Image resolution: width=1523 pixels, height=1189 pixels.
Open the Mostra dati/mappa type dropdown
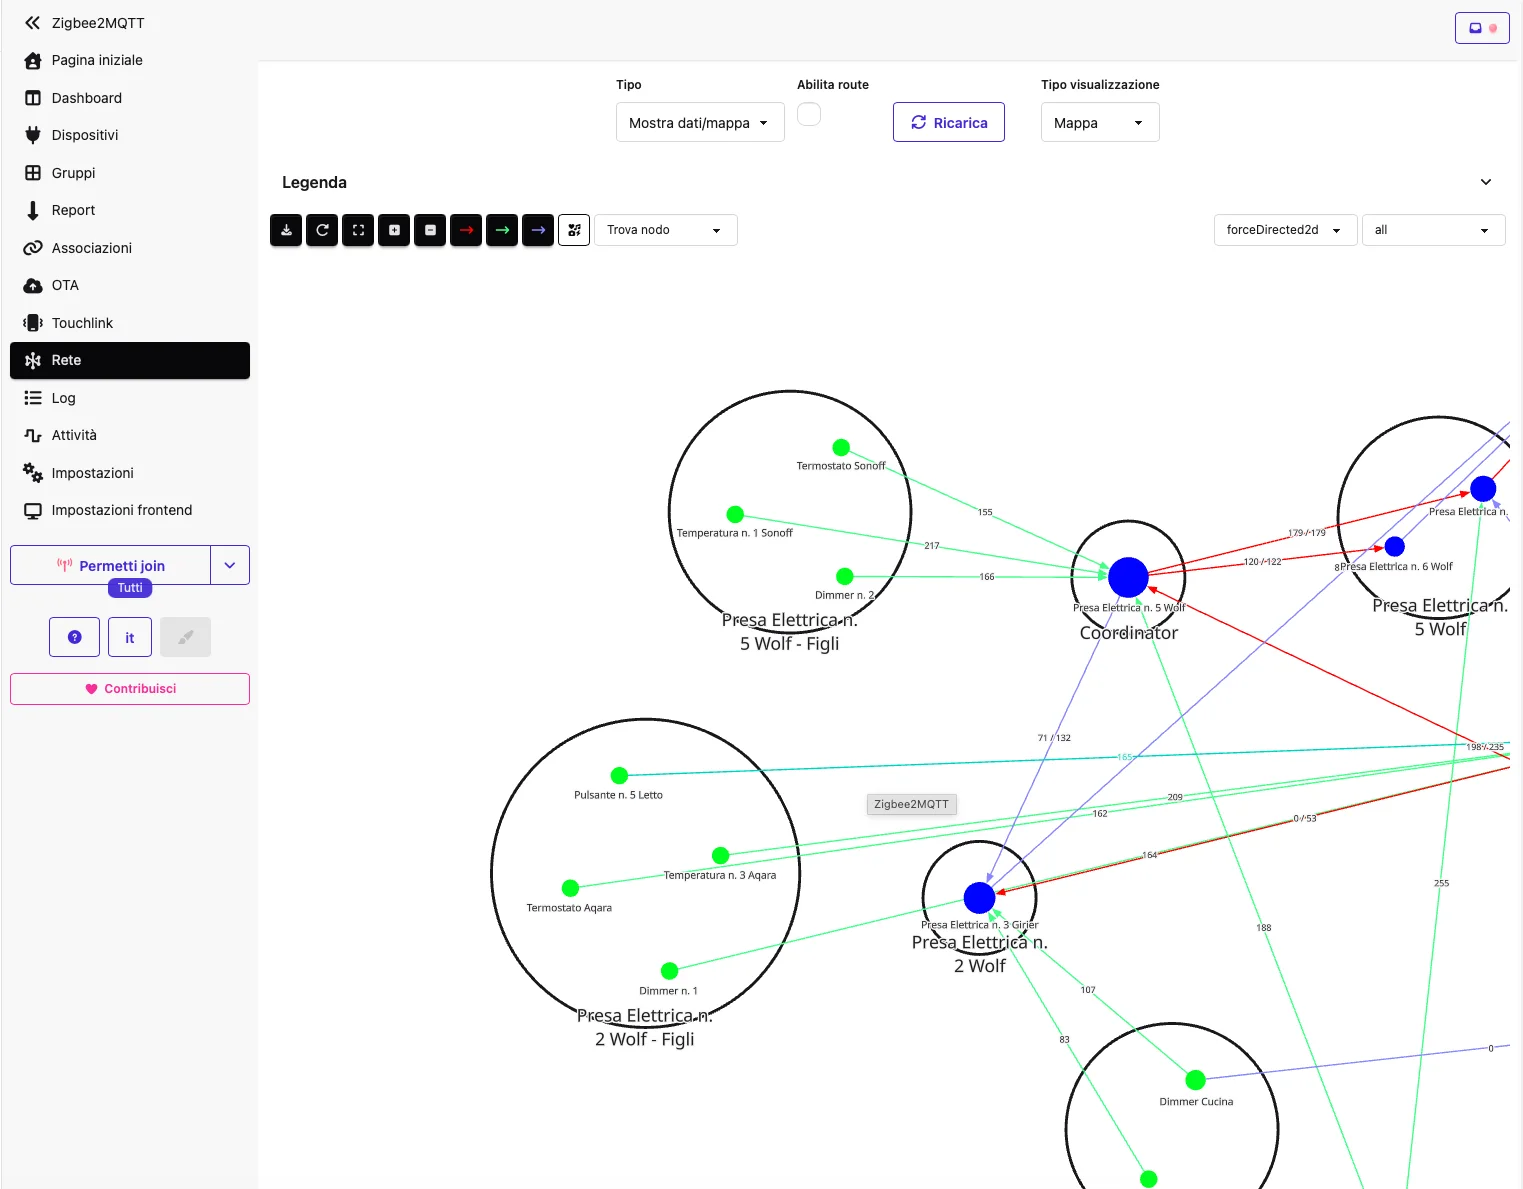click(x=700, y=122)
